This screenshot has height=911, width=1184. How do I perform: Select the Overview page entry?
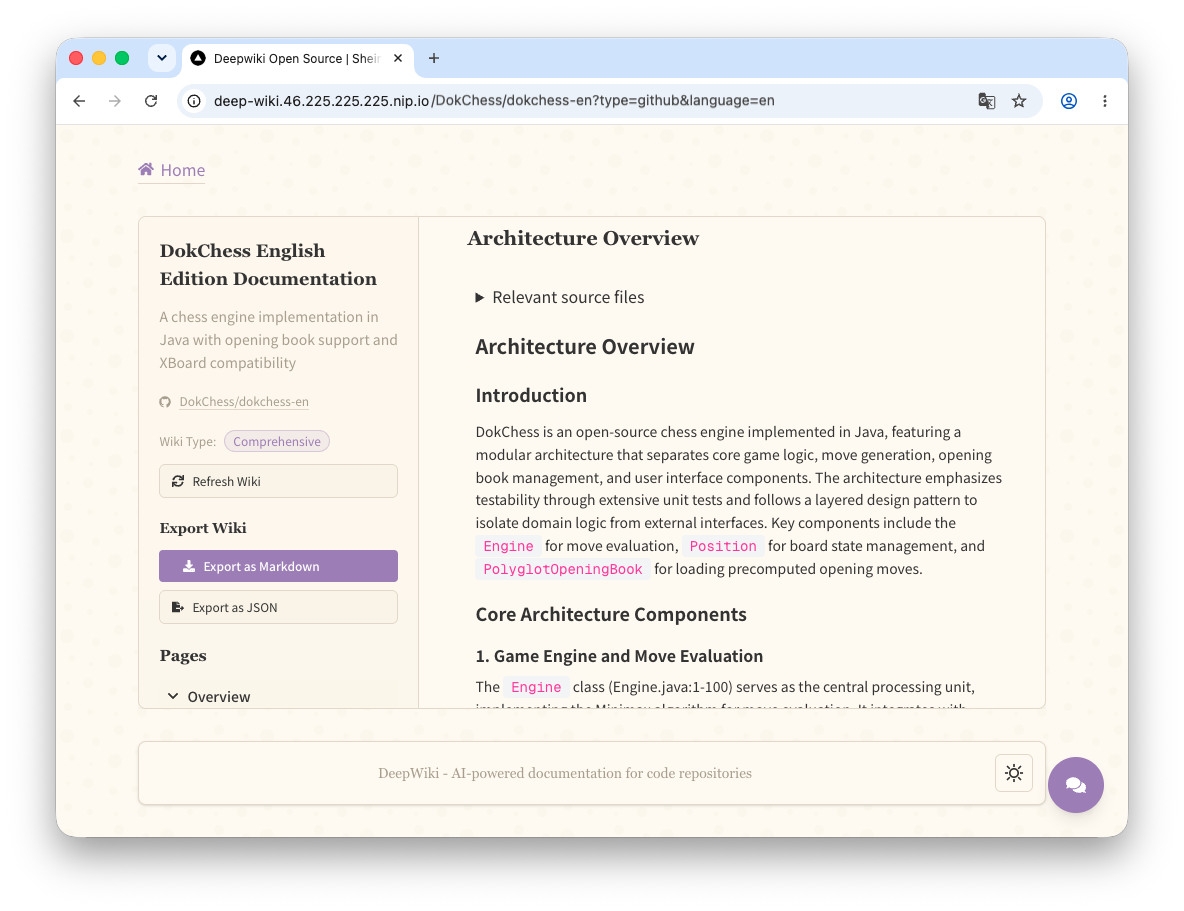tap(218, 696)
